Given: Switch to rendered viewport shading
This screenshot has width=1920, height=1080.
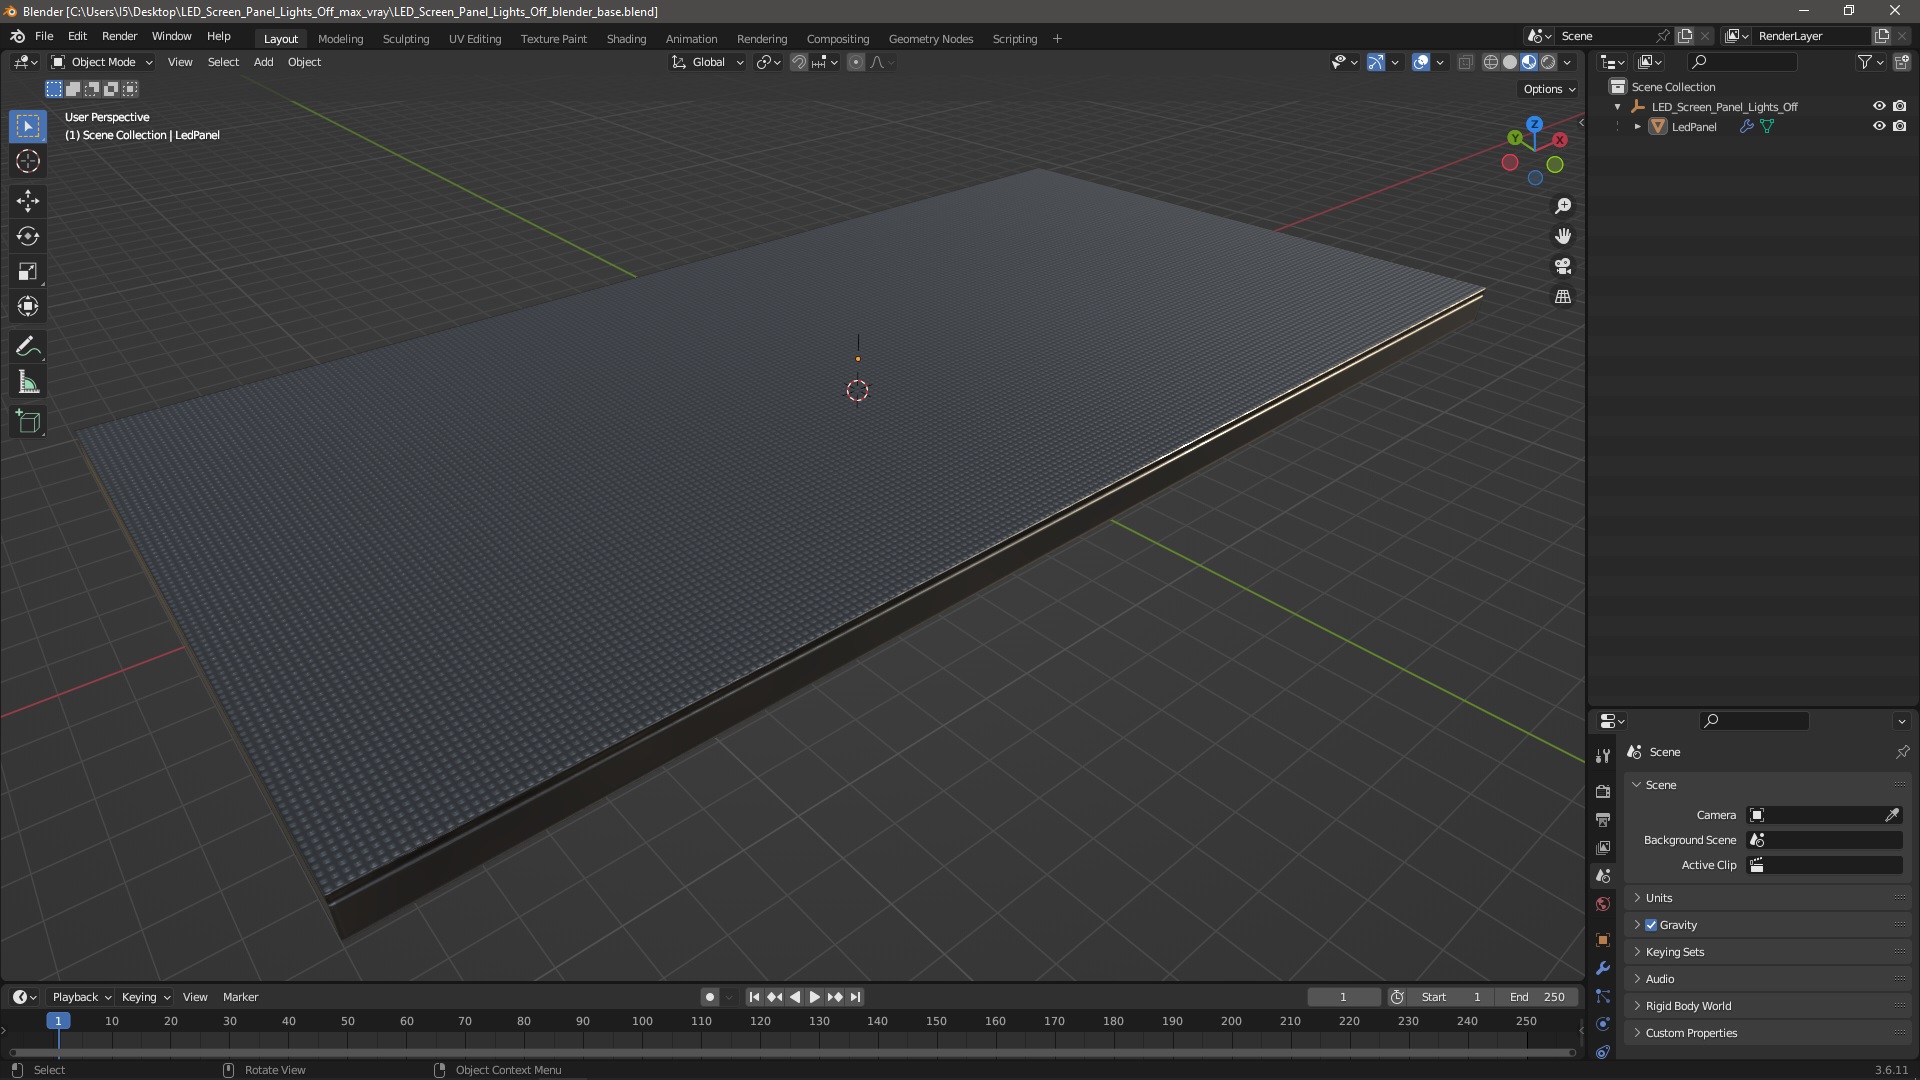Looking at the screenshot, I should (1548, 62).
